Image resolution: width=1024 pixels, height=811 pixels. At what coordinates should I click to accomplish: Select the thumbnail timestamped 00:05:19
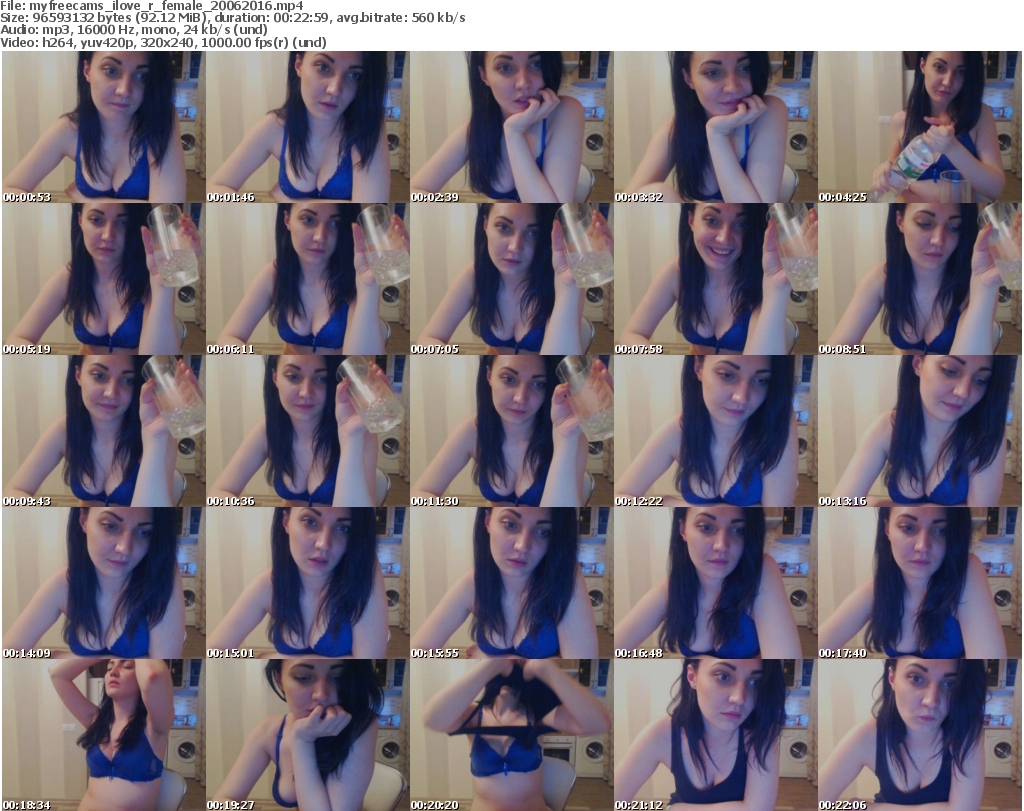point(104,279)
